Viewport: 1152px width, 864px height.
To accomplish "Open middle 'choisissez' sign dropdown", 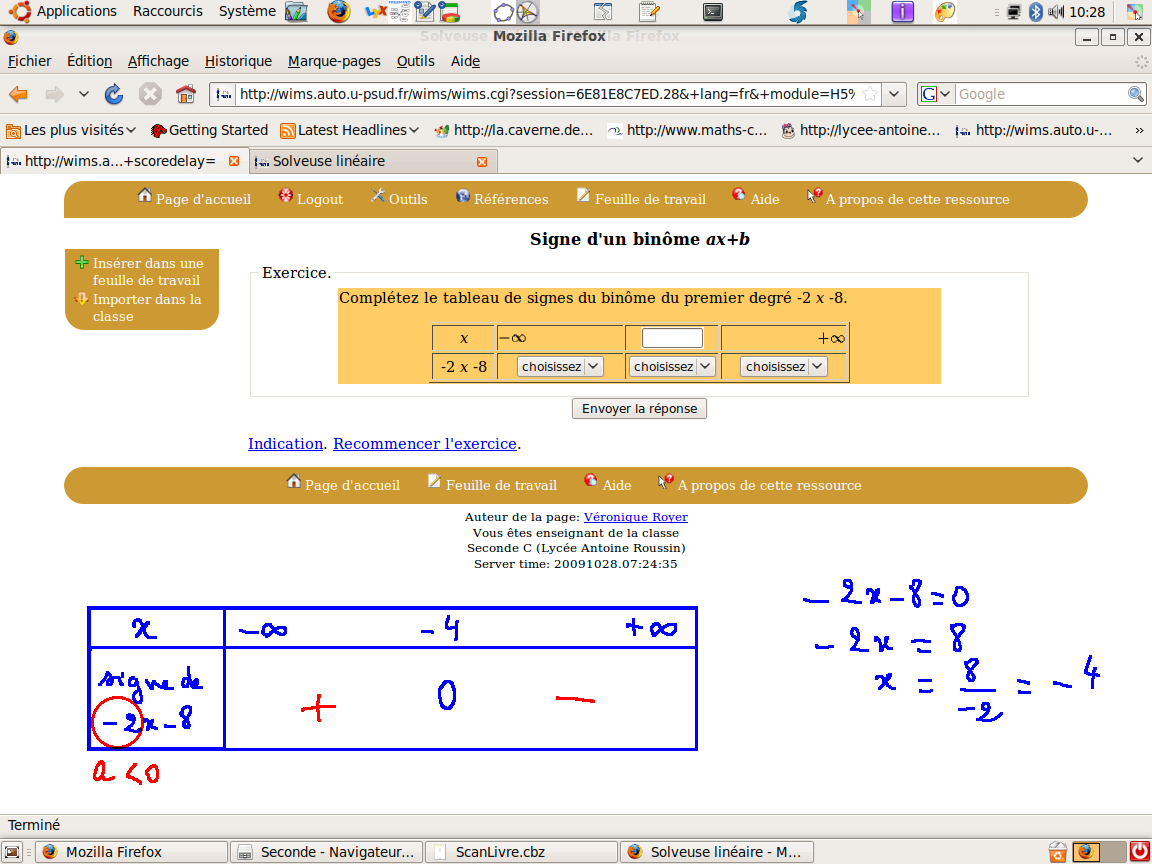I will (x=672, y=367).
